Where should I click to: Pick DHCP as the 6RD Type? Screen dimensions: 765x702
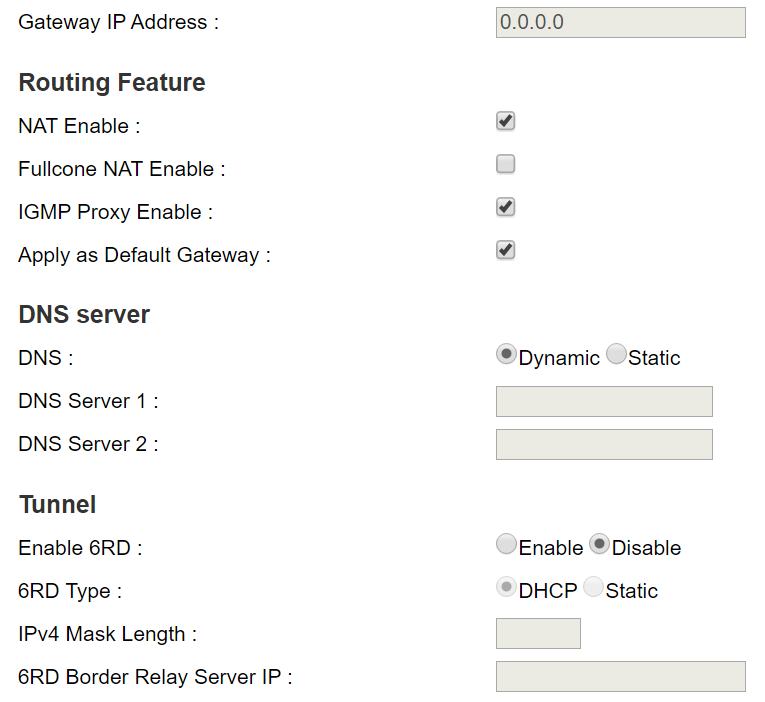pyautogui.click(x=507, y=588)
